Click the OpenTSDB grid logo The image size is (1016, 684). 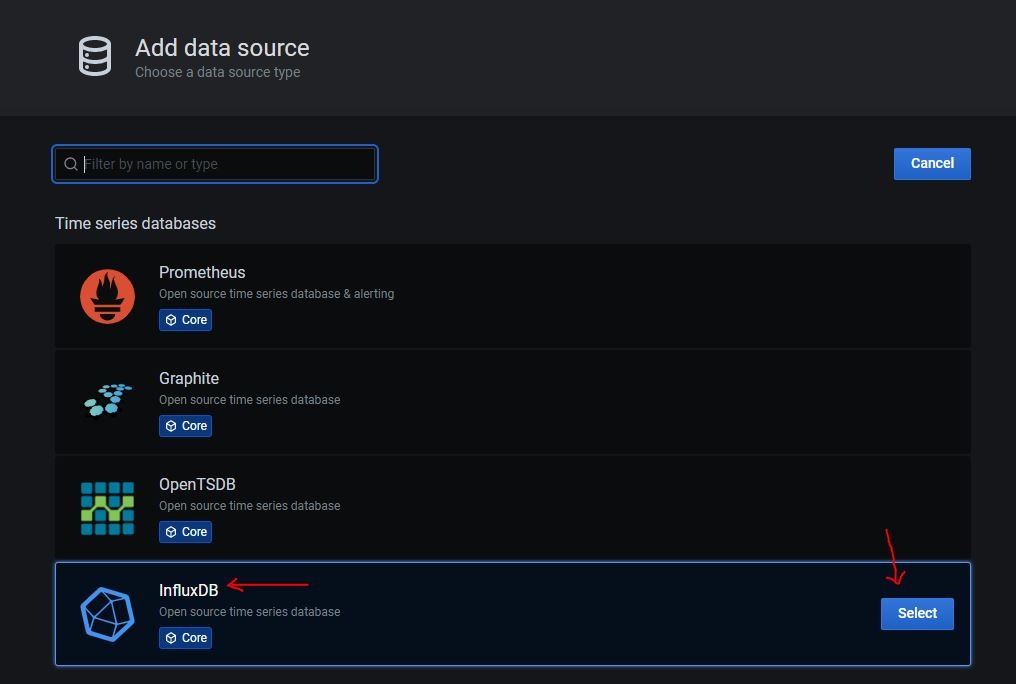click(108, 508)
